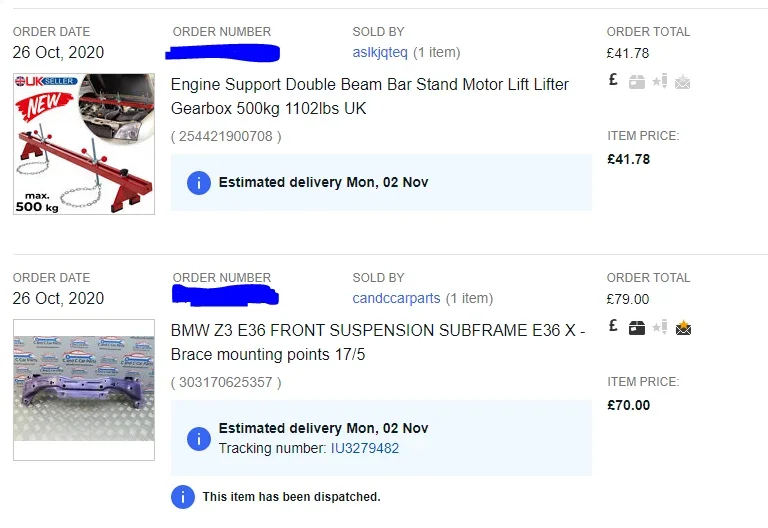Click the feedback received envelope icon for first order
The image size is (768, 528).
[x=682, y=82]
